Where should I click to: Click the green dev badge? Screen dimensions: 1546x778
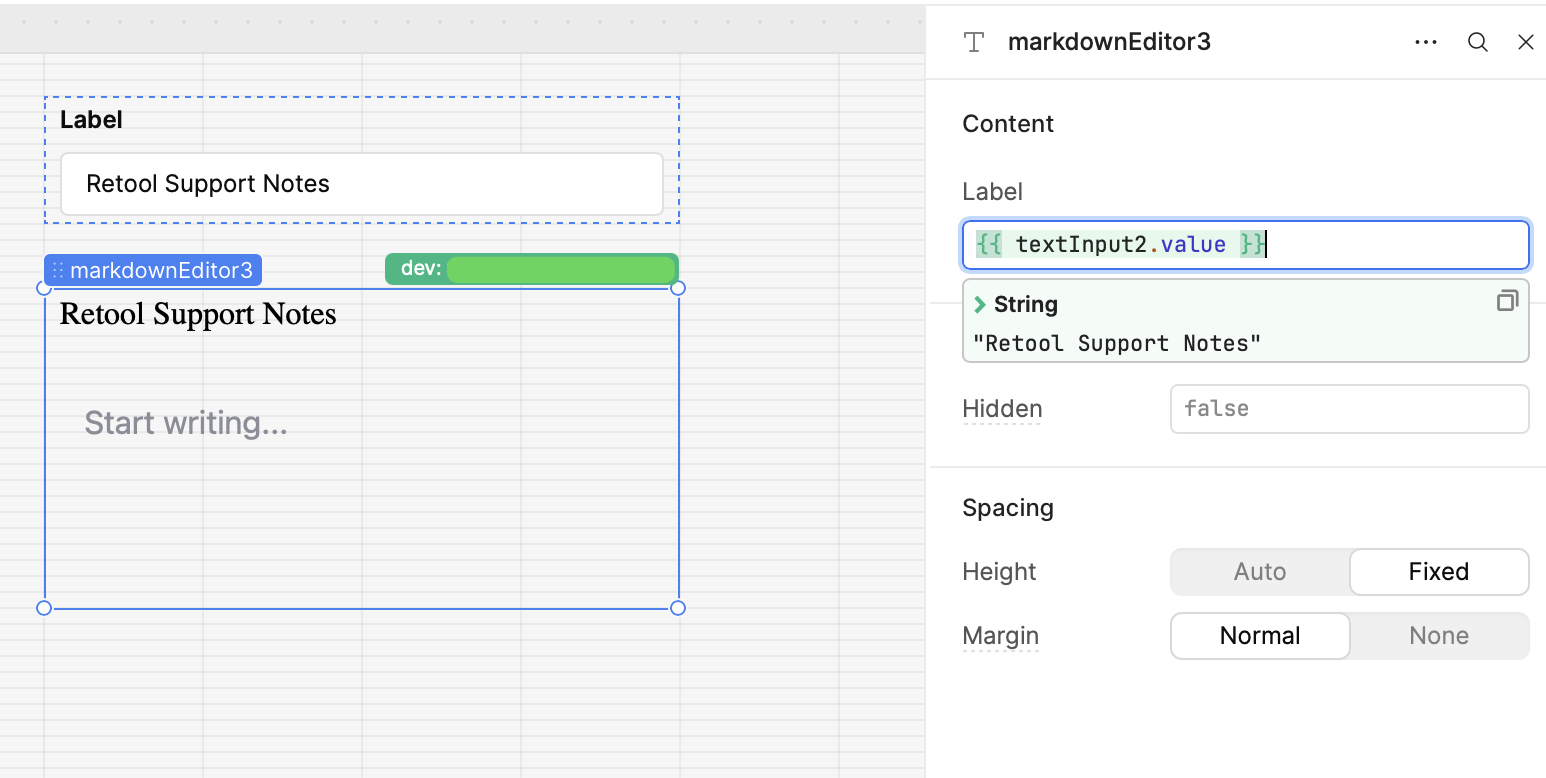pos(531,269)
